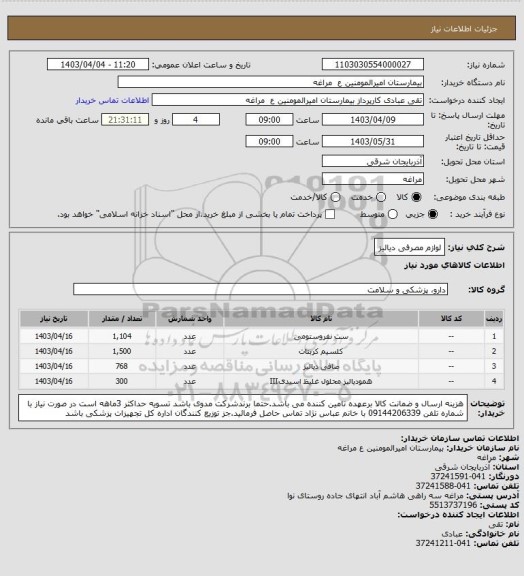Screen dimensions: 524x576
Task: Select the صافی دیالیز item name
Action: tap(321, 366)
